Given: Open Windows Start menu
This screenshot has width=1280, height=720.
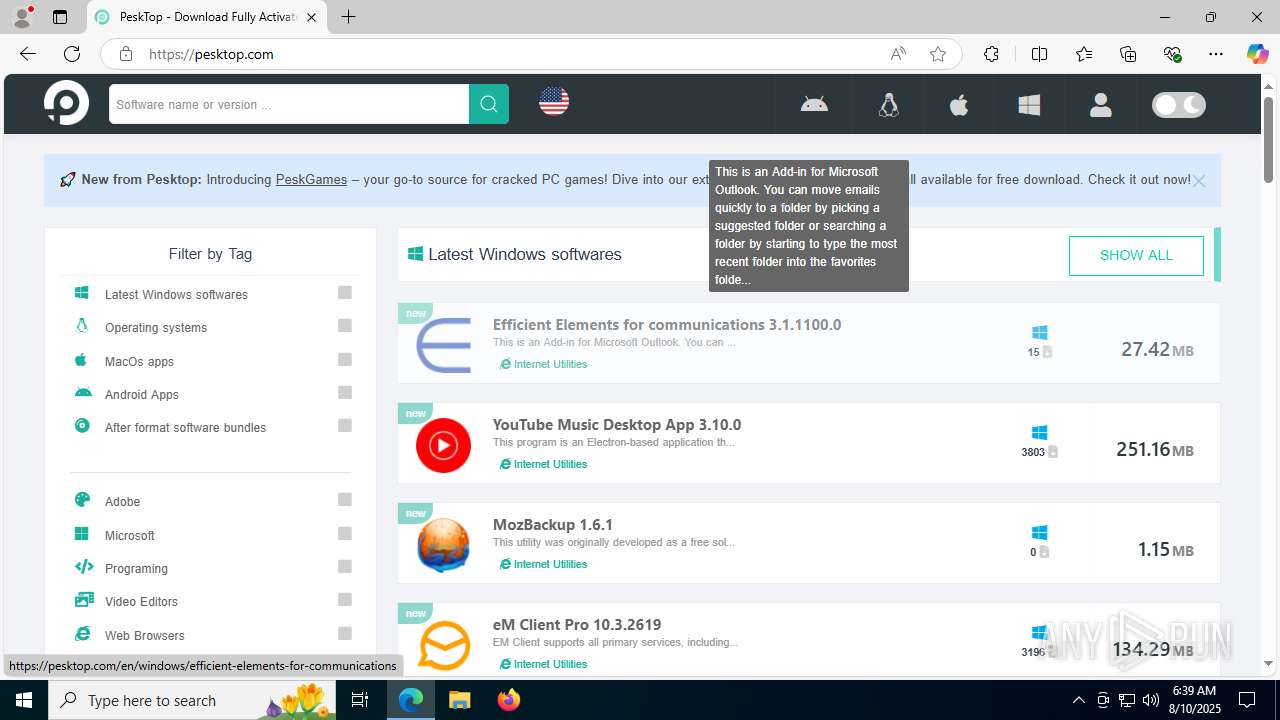Looking at the screenshot, I should click(24, 700).
